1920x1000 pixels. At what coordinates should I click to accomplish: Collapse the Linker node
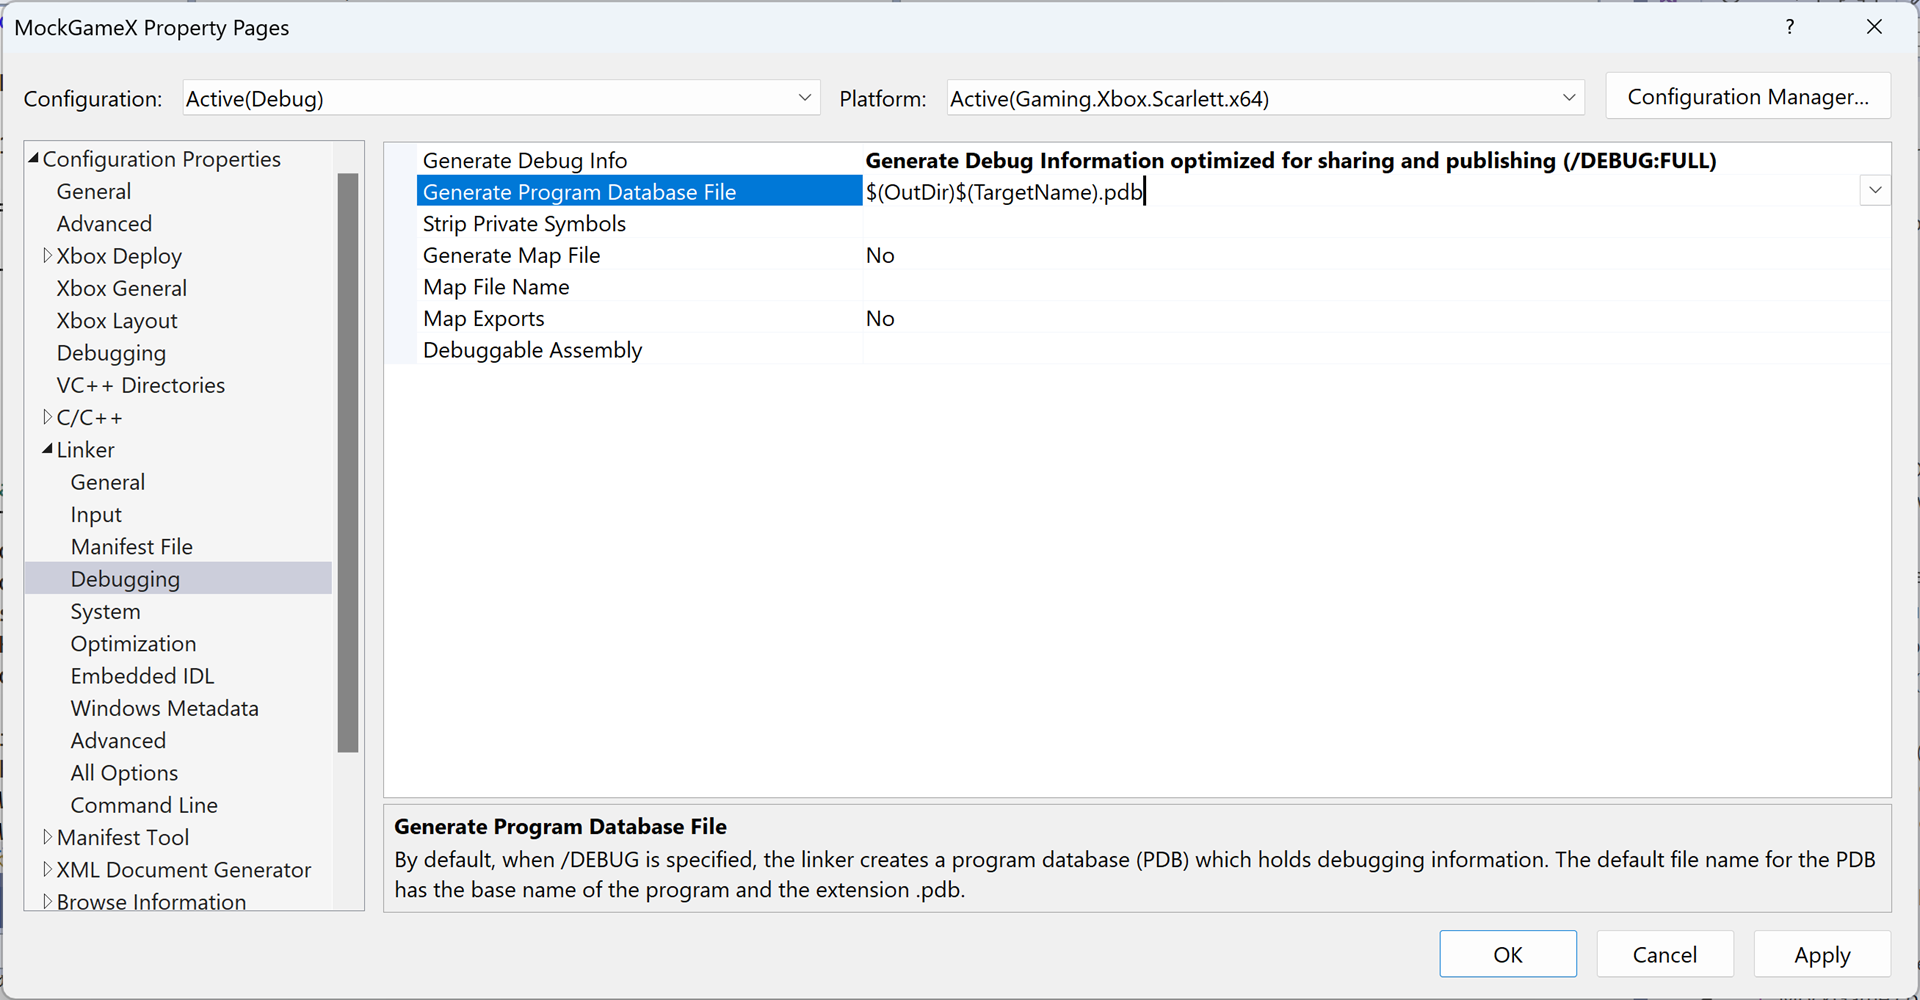(x=47, y=449)
